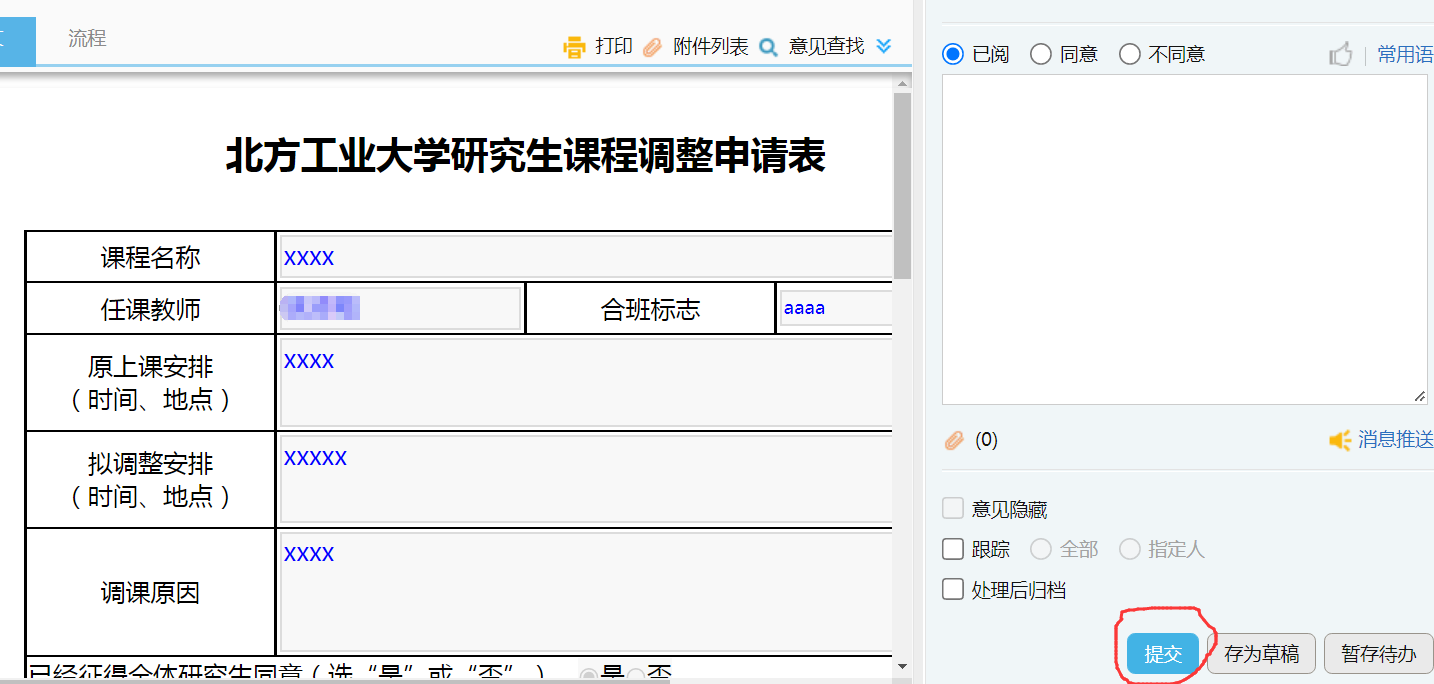The height and width of the screenshot is (684, 1434).
Task: Open the attachment list paperclip icon
Action: pyautogui.click(x=653, y=47)
